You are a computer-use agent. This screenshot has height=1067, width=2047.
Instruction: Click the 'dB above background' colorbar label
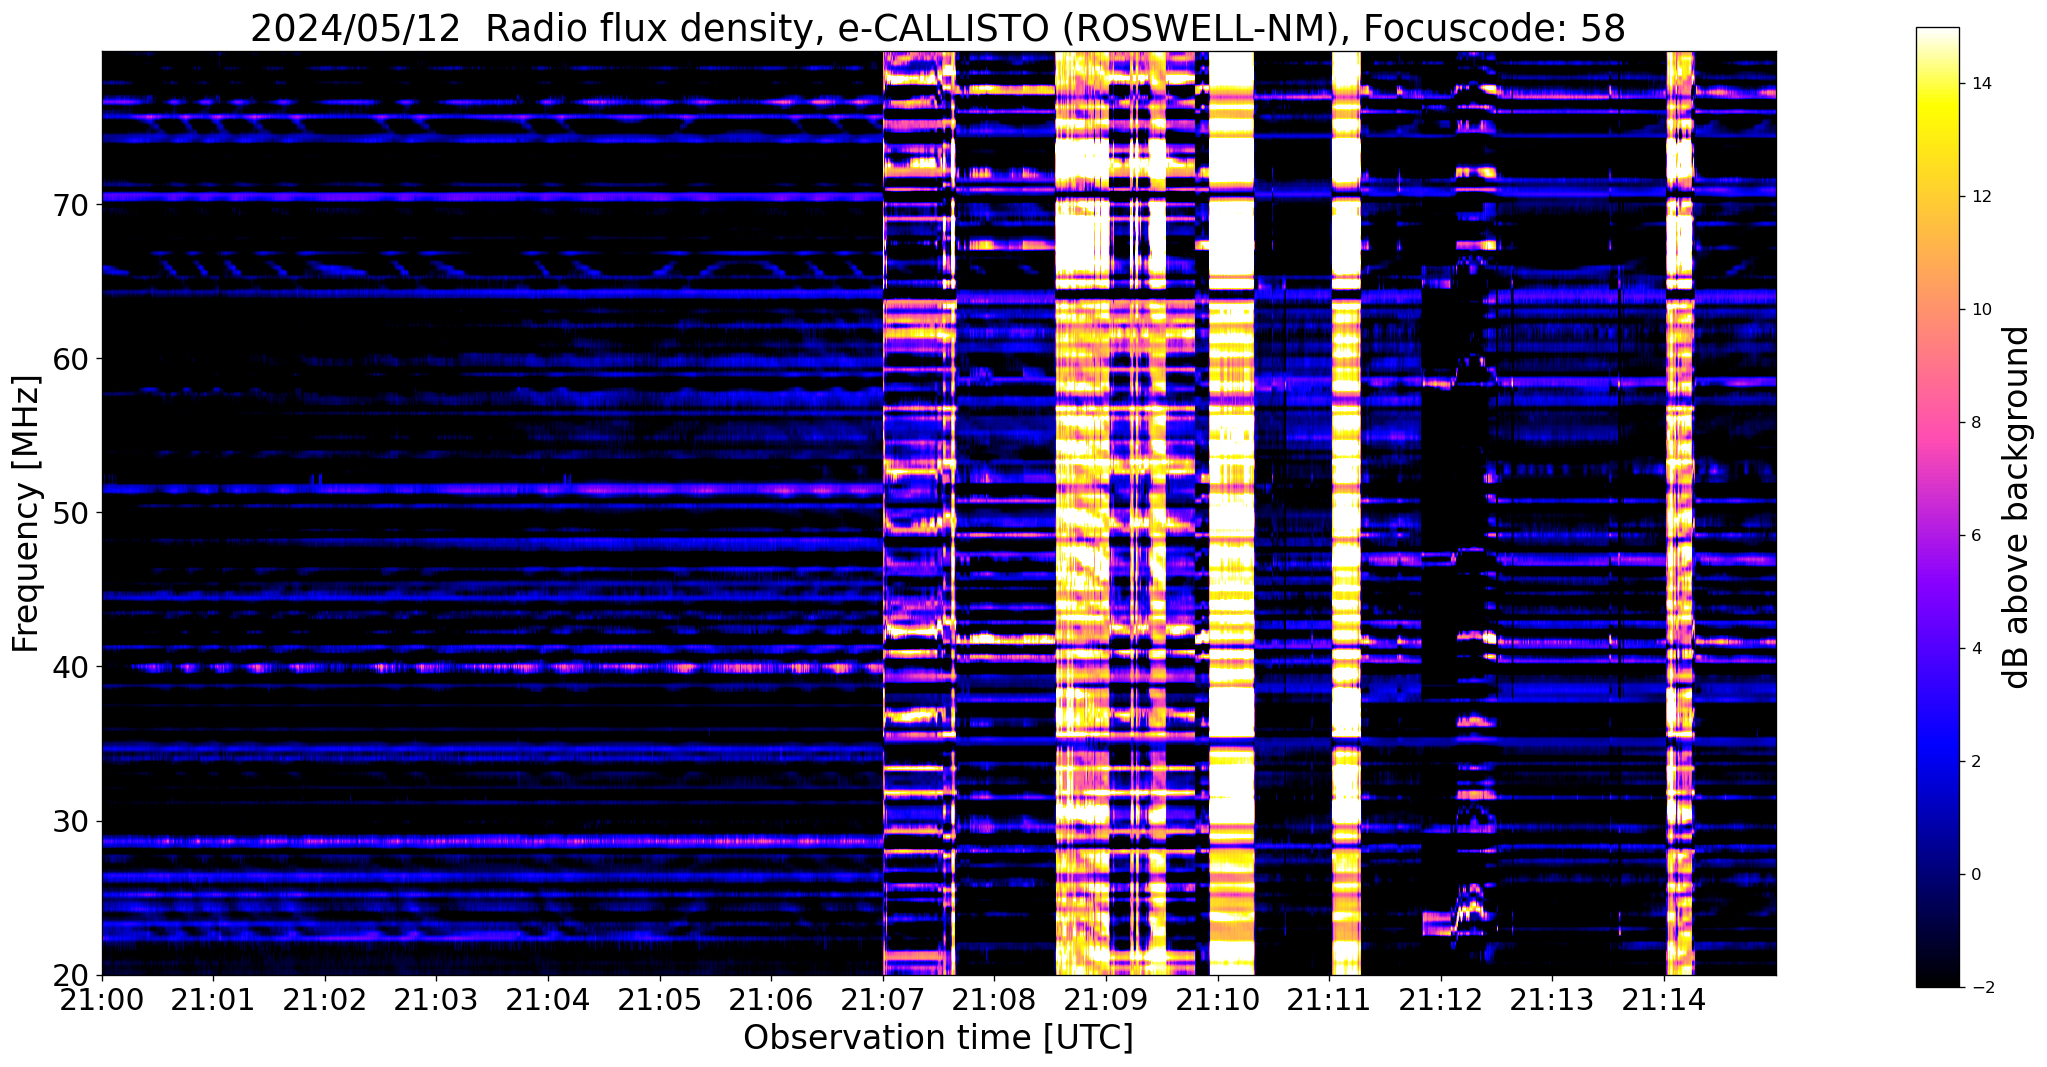click(2017, 507)
